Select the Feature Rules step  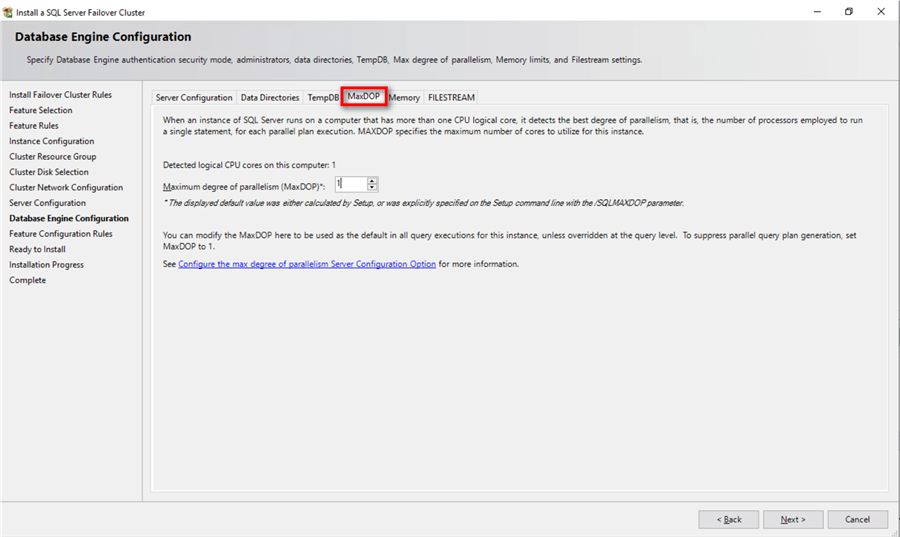[34, 126]
